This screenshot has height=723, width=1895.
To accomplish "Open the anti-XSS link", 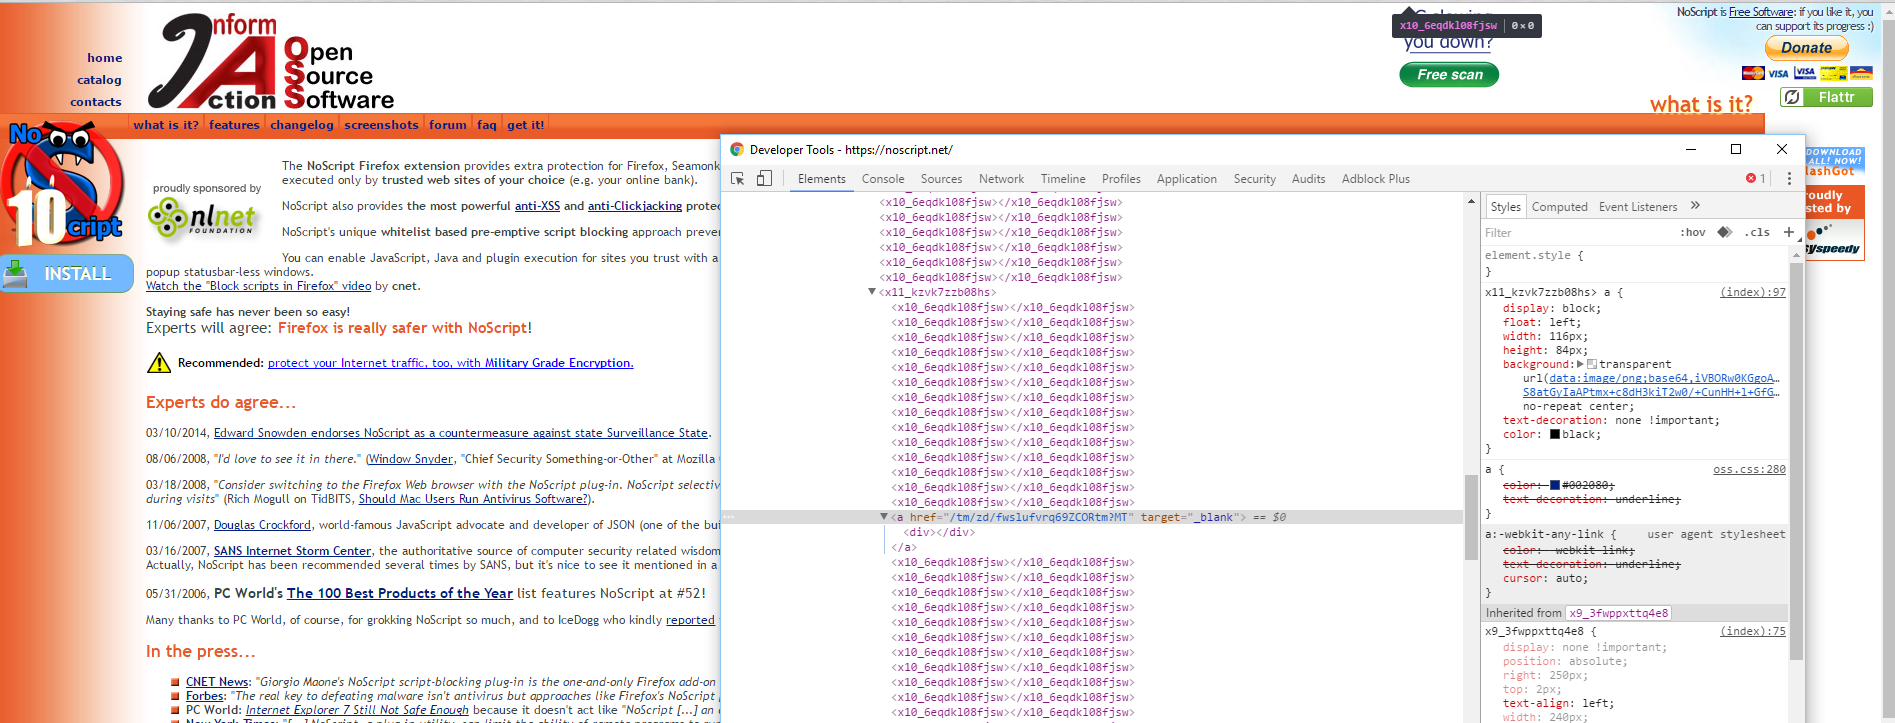I will coord(537,206).
